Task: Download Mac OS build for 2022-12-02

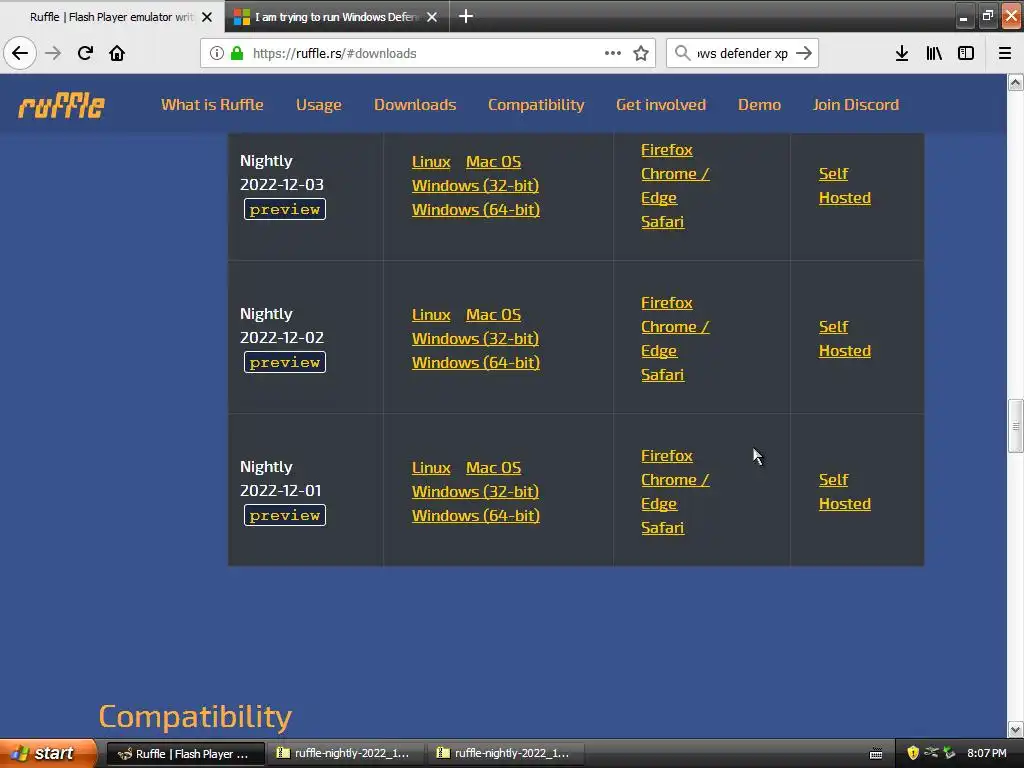Action: click(494, 314)
